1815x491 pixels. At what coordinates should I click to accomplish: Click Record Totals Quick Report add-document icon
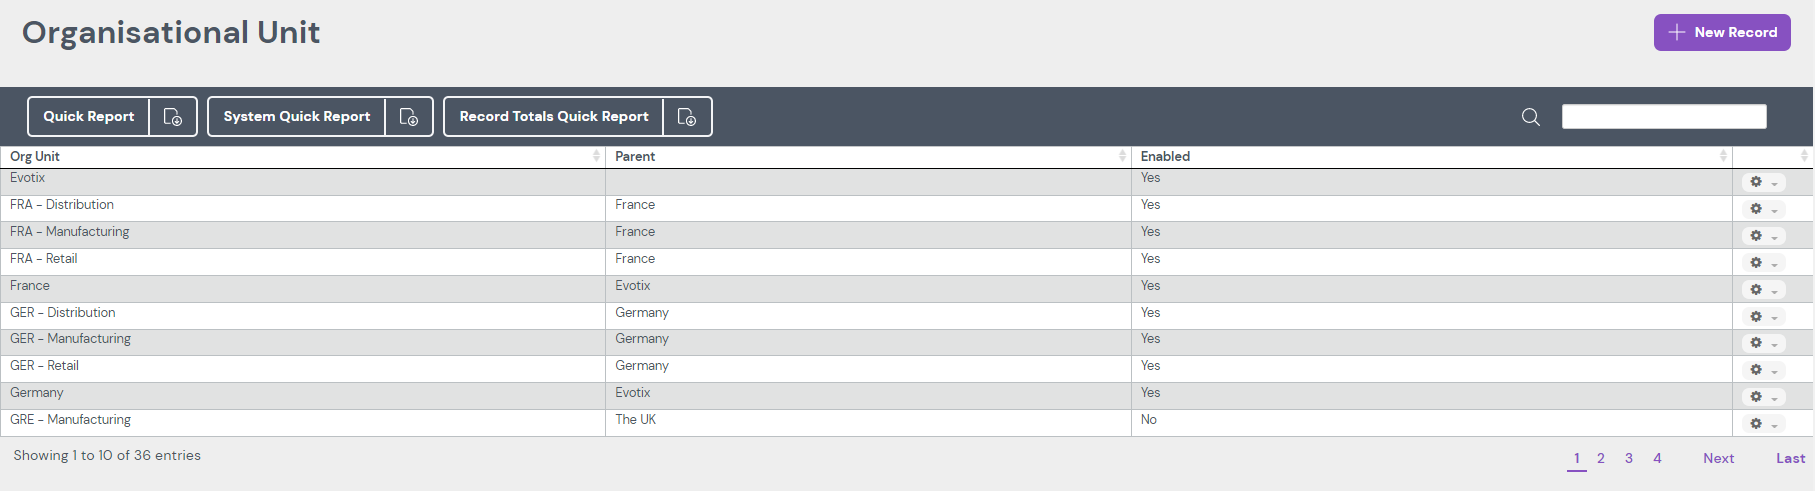point(687,117)
